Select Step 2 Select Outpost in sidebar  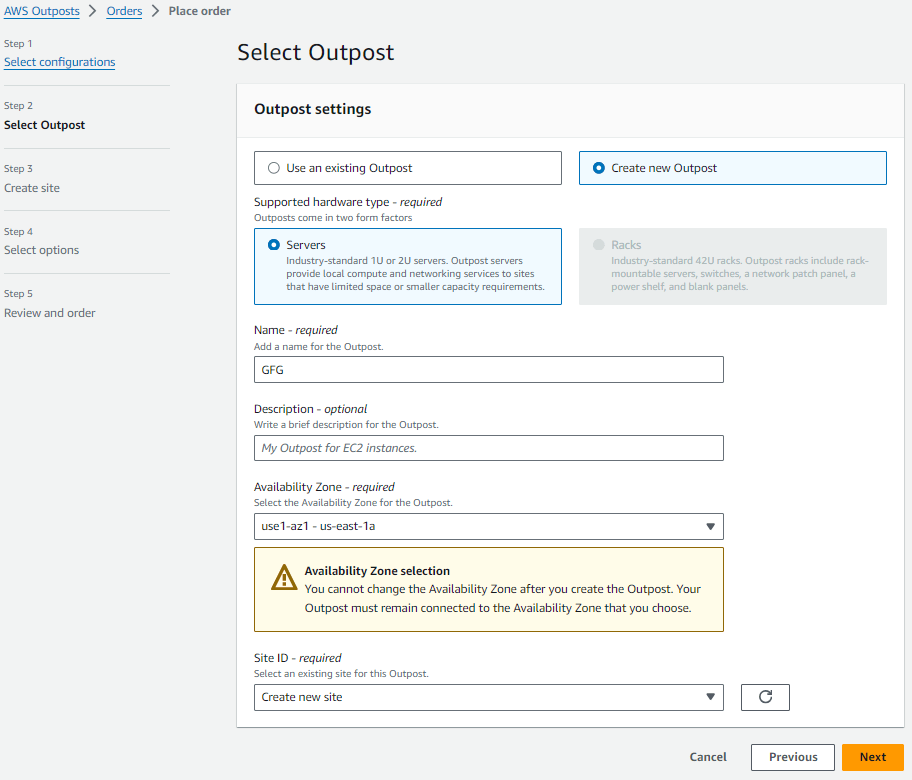(45, 125)
